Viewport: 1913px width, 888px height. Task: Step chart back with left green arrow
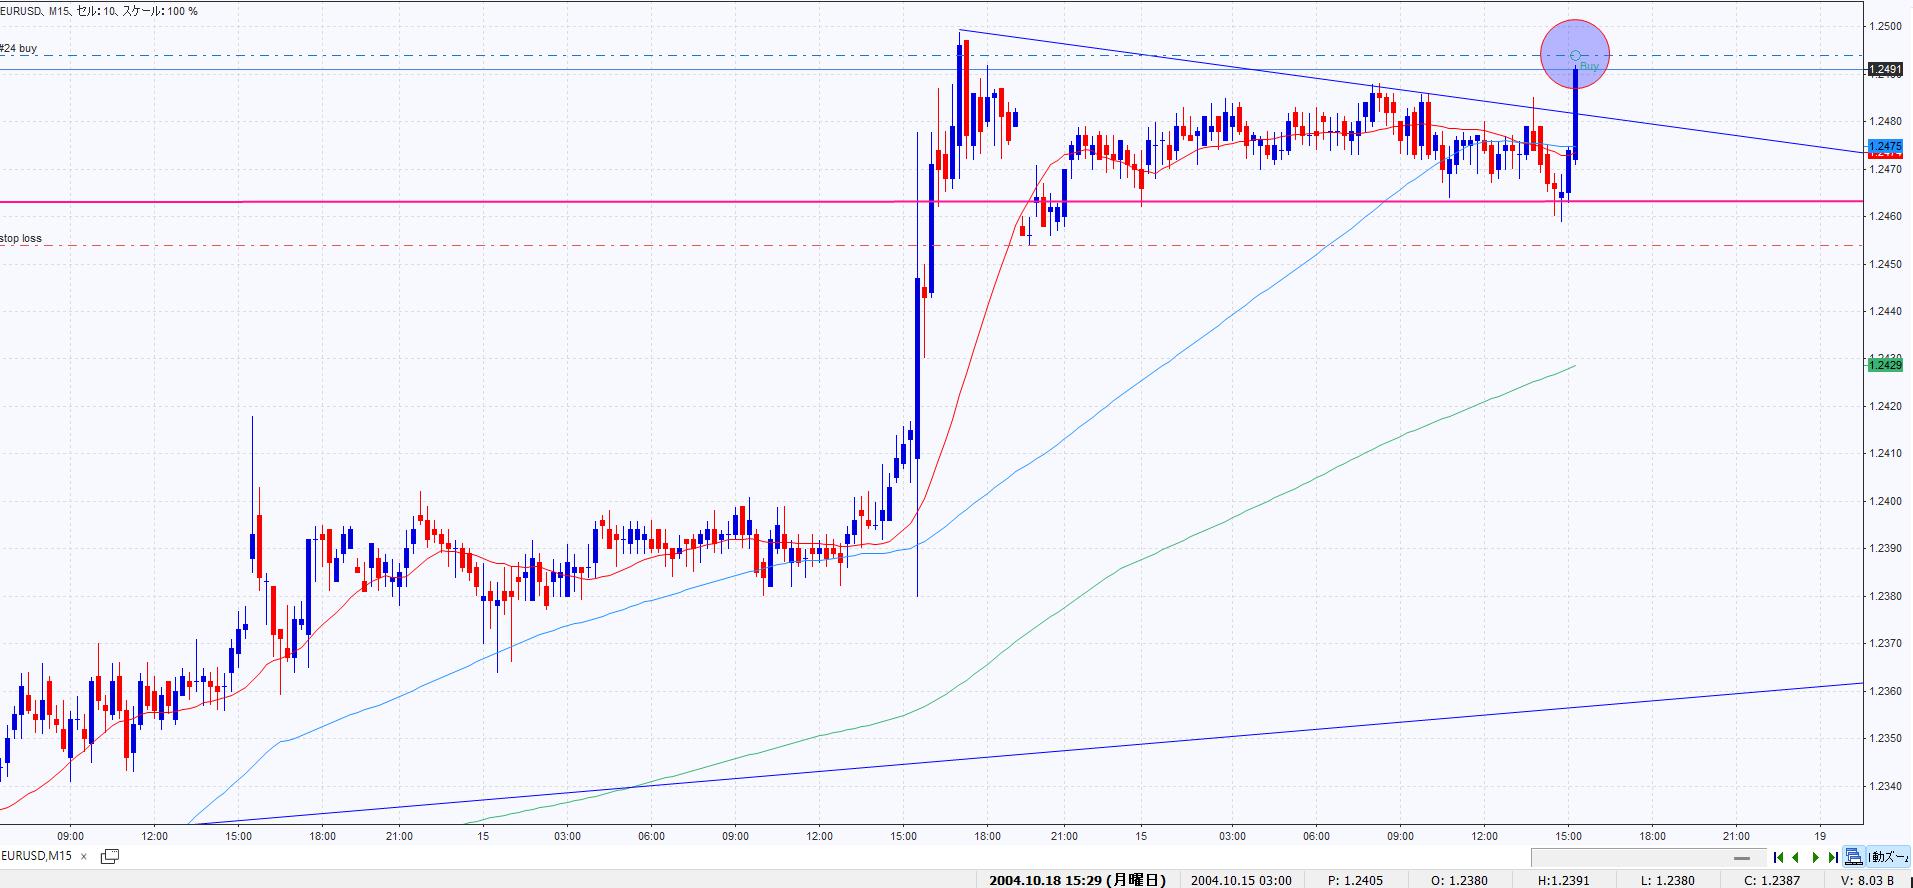pos(1796,857)
